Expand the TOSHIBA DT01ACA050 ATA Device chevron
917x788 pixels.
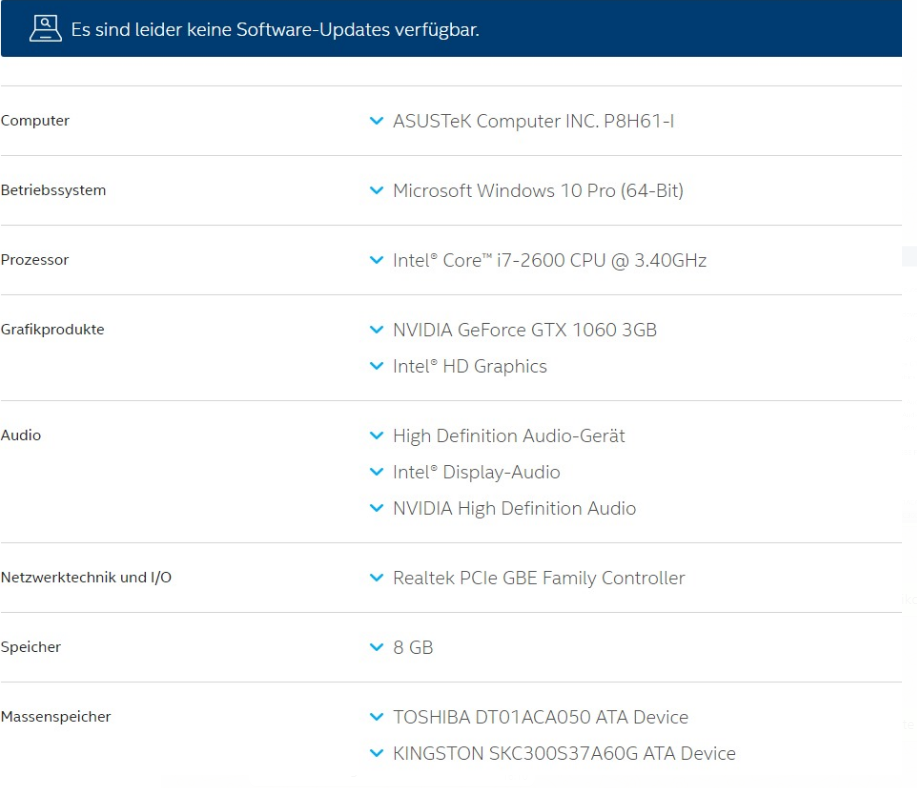pyautogui.click(x=377, y=717)
